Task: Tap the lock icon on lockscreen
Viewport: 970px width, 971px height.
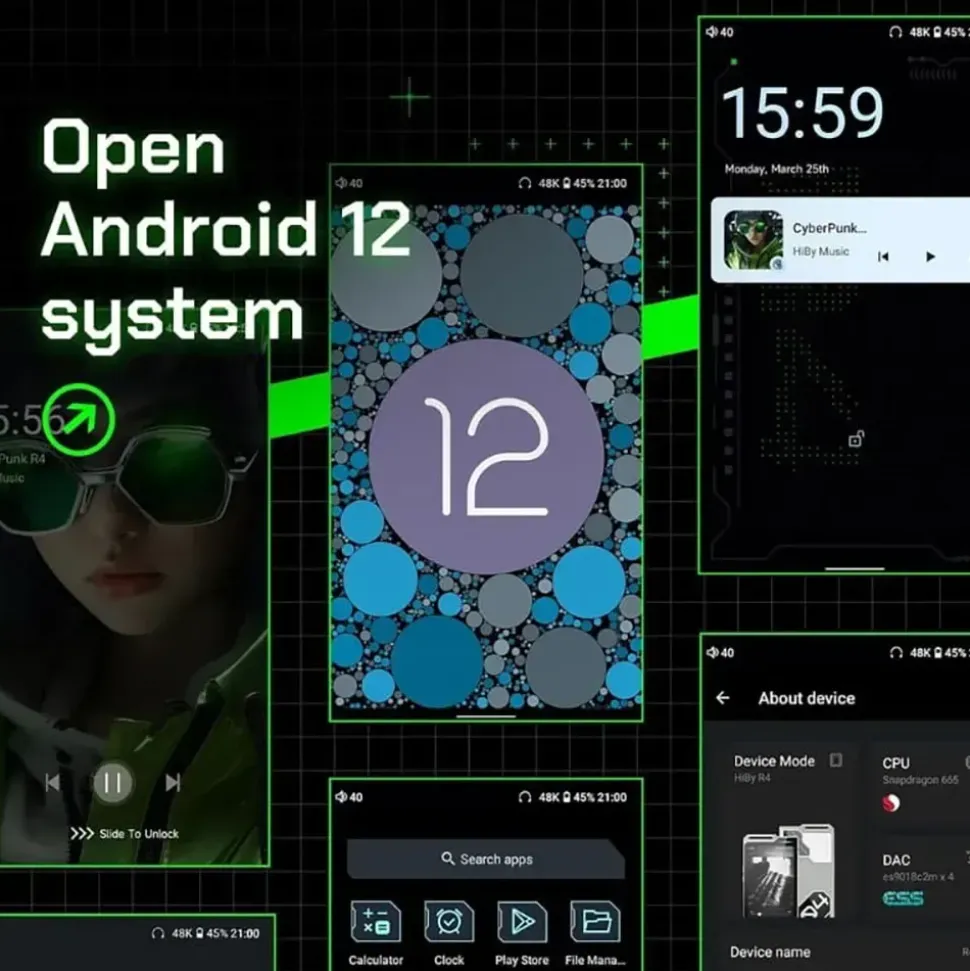Action: point(856,439)
